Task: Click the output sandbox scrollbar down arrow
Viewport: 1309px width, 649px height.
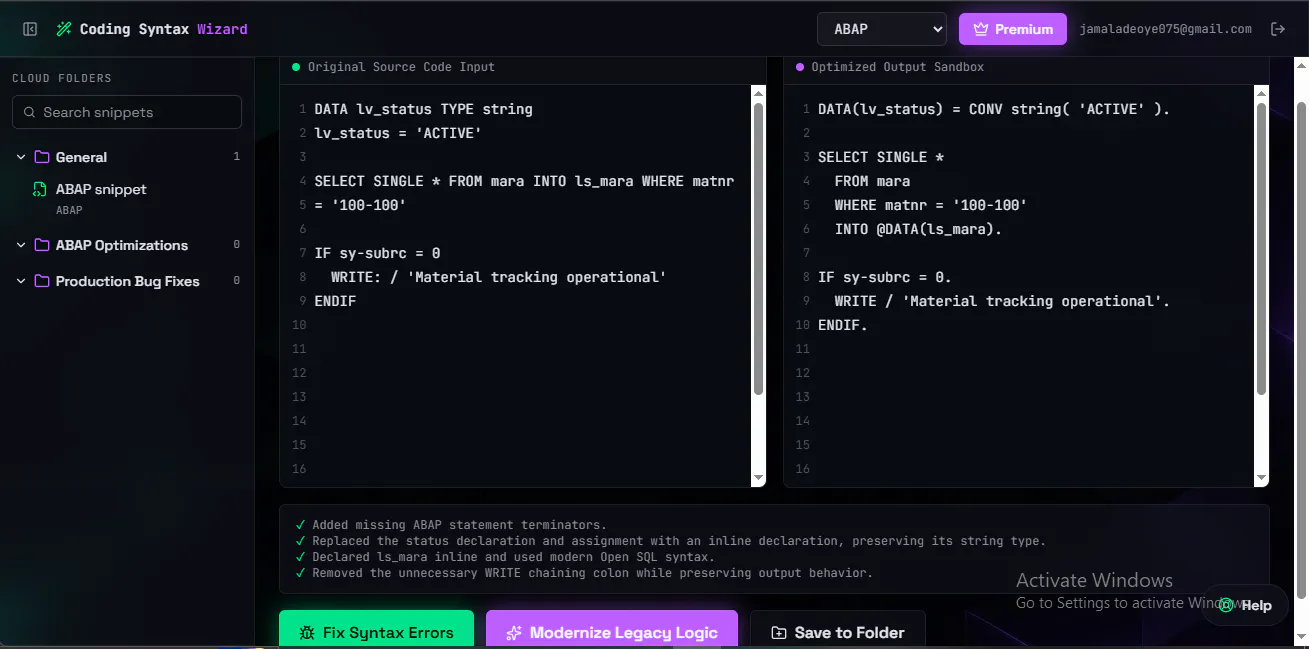Action: [1261, 478]
